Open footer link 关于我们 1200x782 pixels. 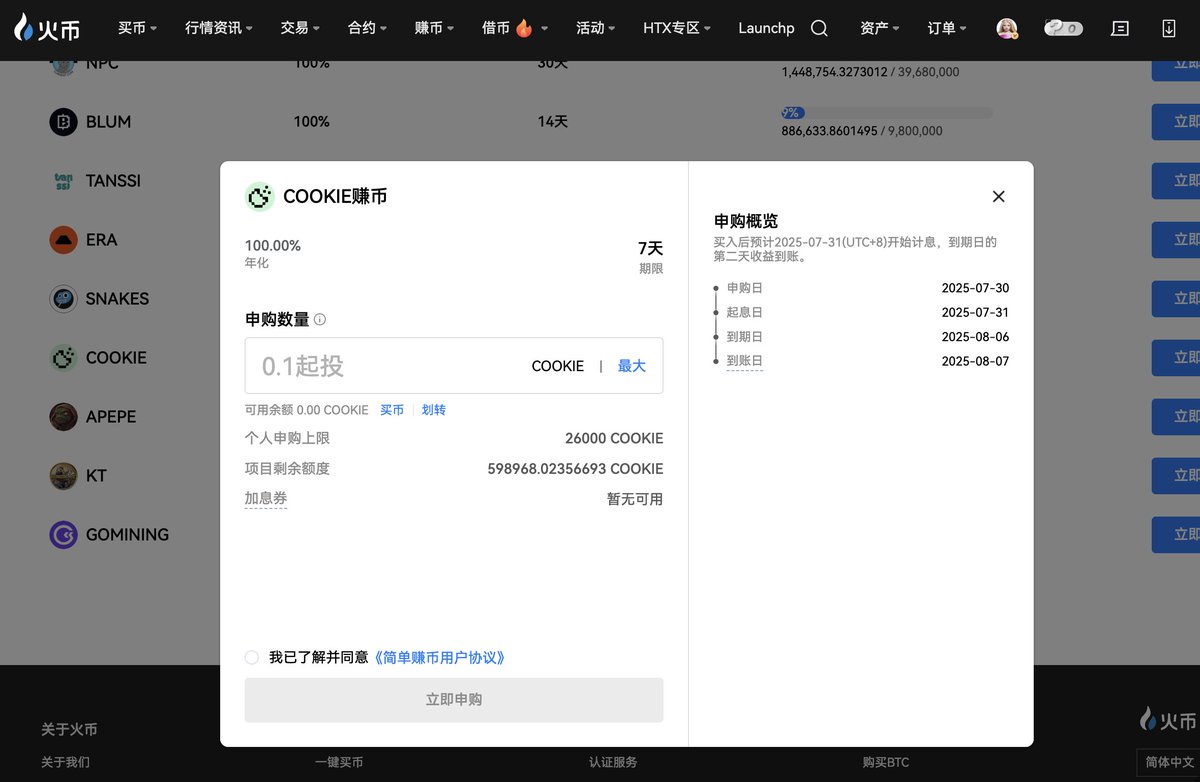65,762
